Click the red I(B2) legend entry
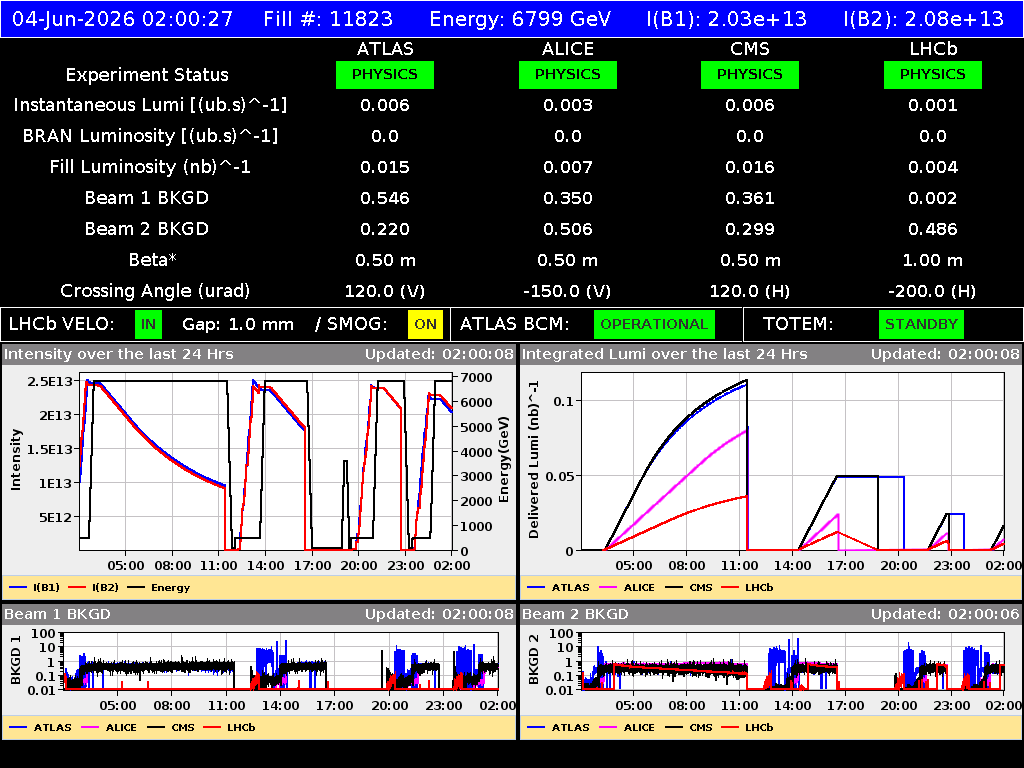 pyautogui.click(x=93, y=587)
